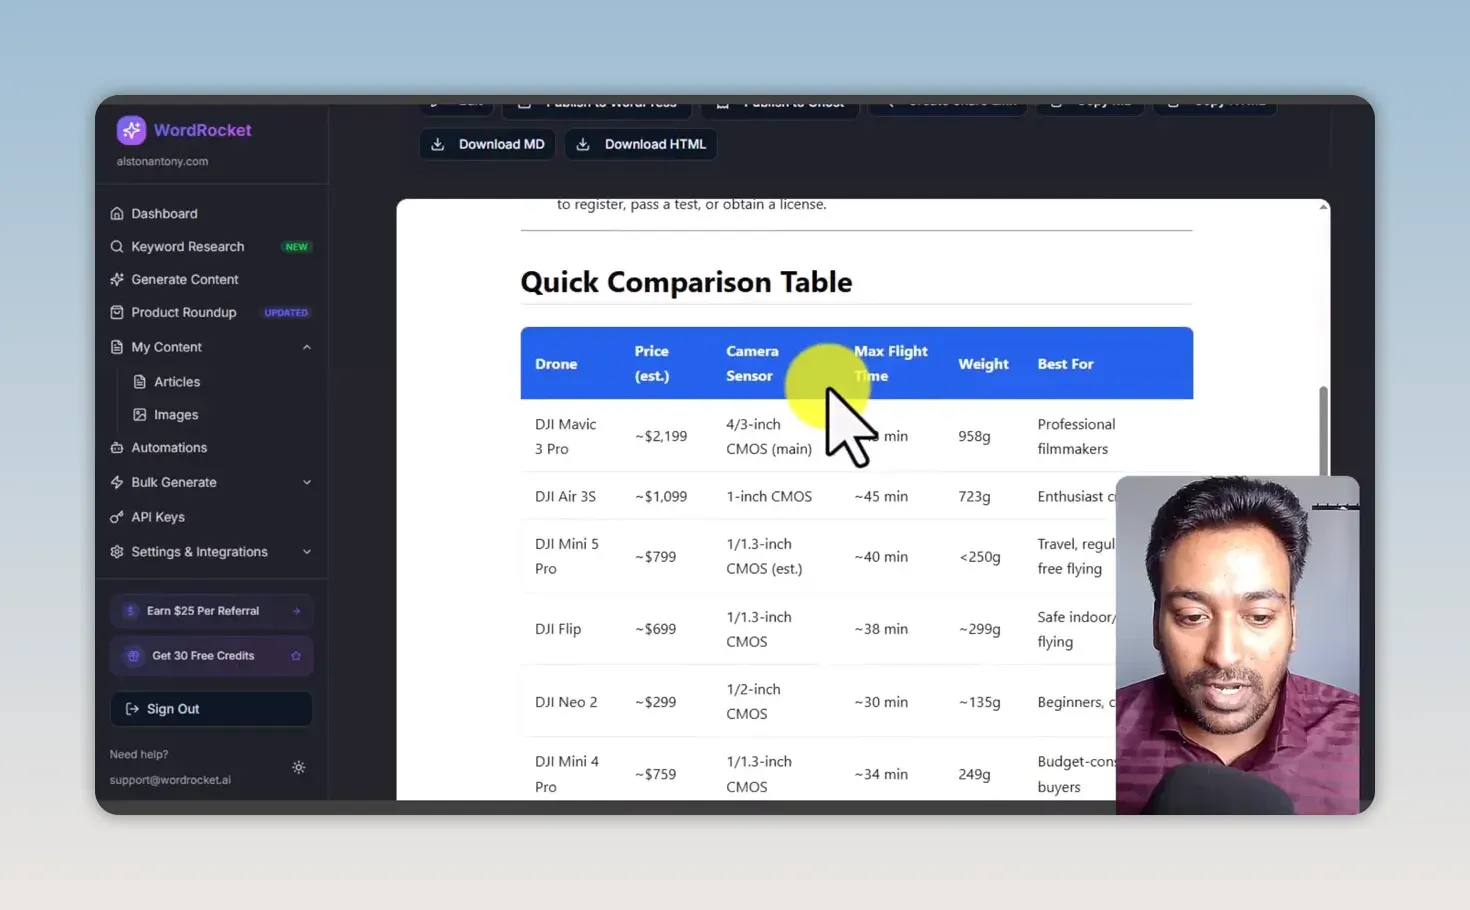Click the "~45 min" flight time cell
Viewport: 1470px width, 910px height.
(x=881, y=496)
